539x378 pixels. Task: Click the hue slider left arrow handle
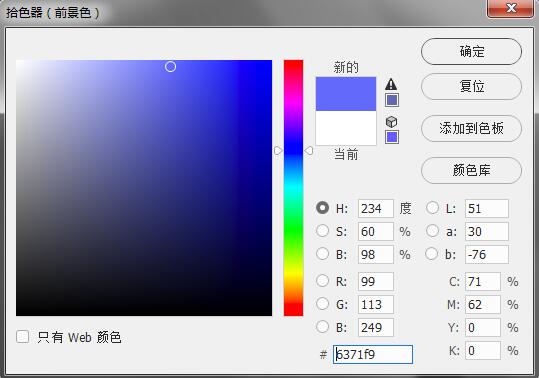[278, 151]
